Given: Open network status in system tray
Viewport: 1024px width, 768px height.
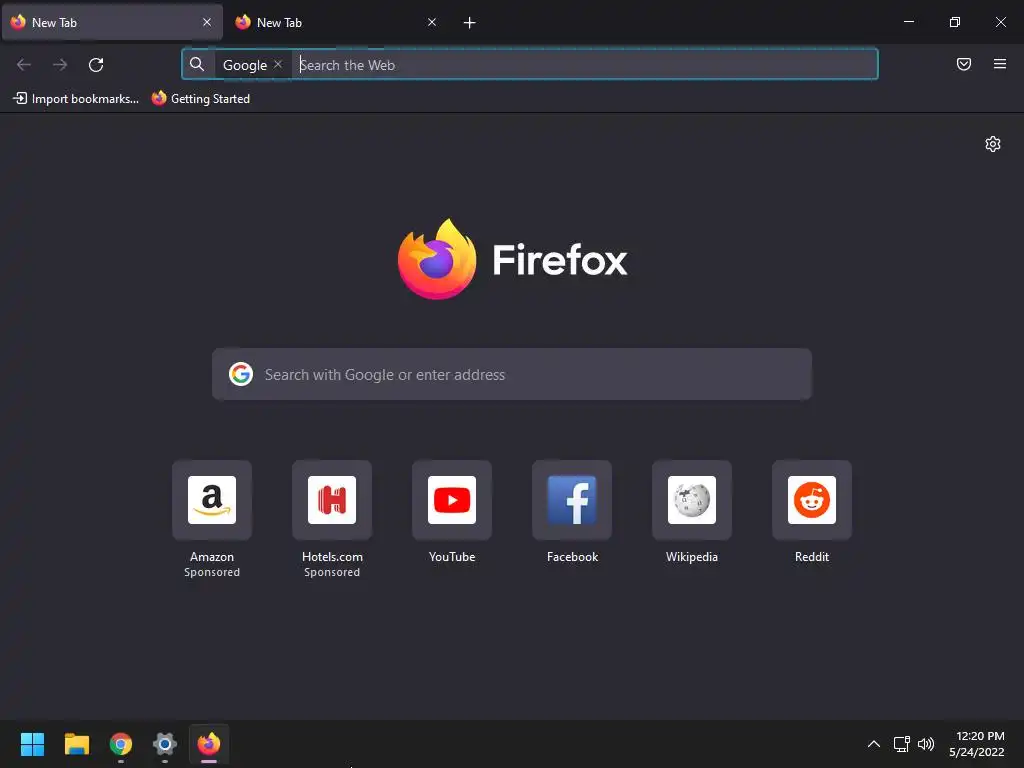Looking at the screenshot, I should pyautogui.click(x=902, y=744).
